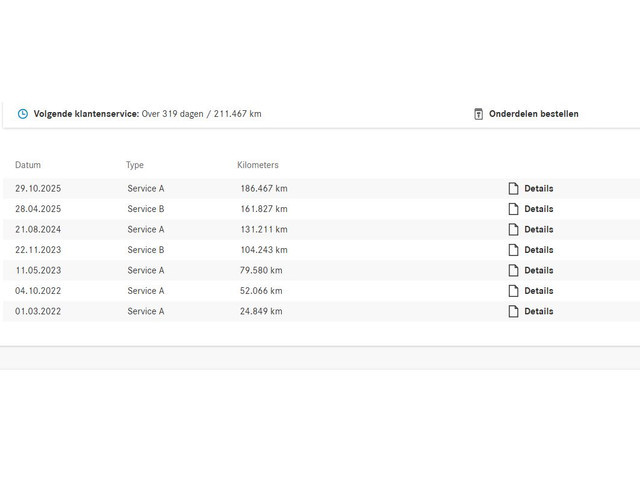Open Details for 79.580 km service
The height and width of the screenshot is (480, 640).
(x=538, y=270)
